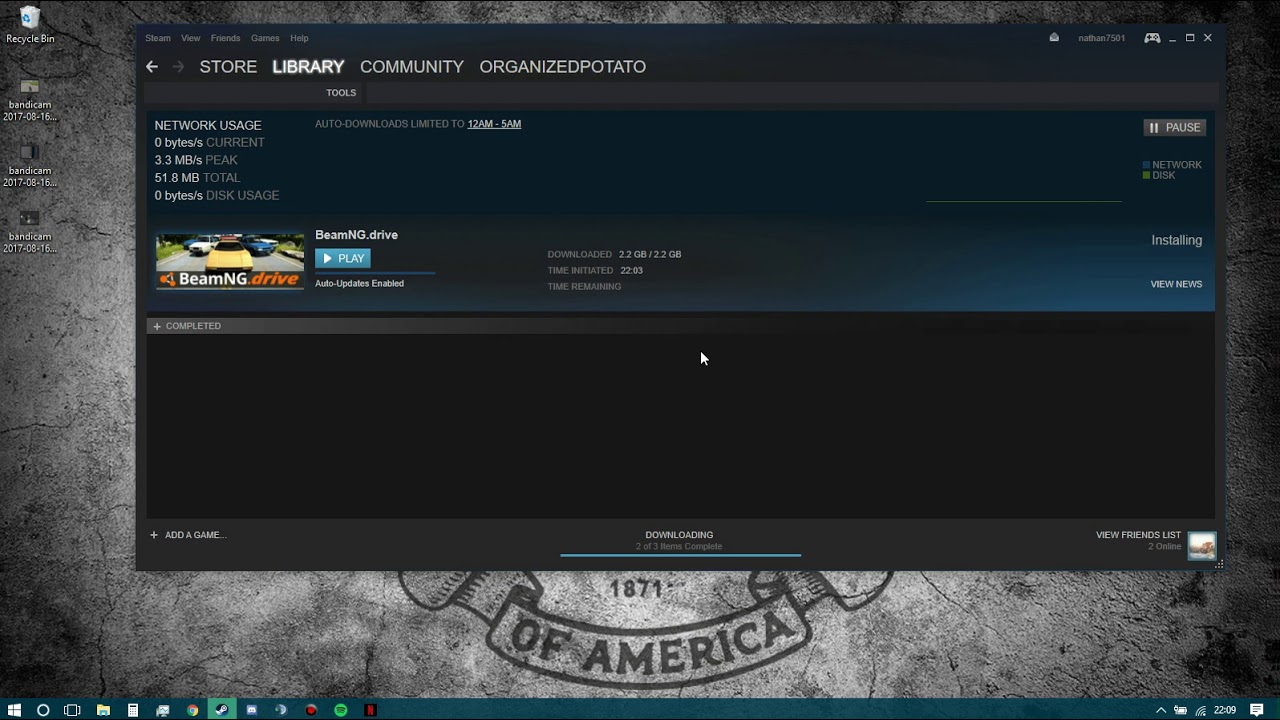Open the COMMUNITY tab
1280x720 pixels.
pos(412,67)
